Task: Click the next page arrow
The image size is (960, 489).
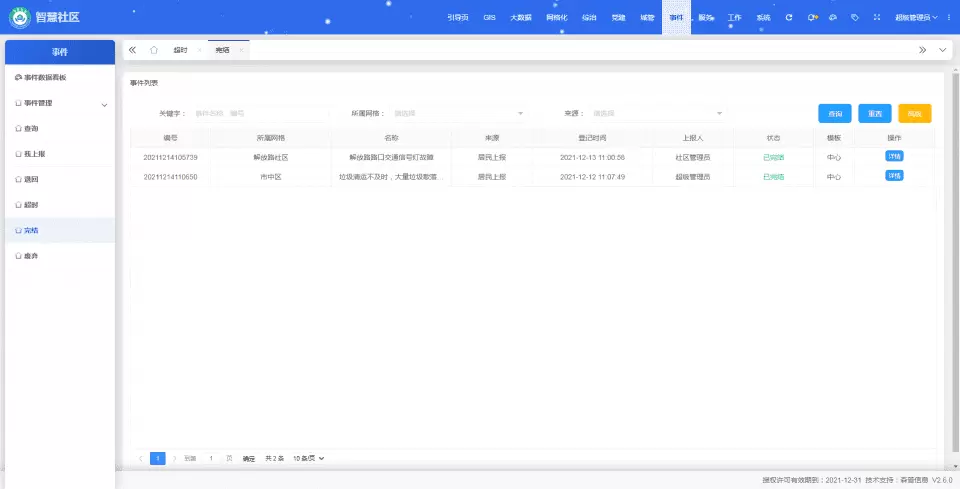Action: click(x=174, y=458)
